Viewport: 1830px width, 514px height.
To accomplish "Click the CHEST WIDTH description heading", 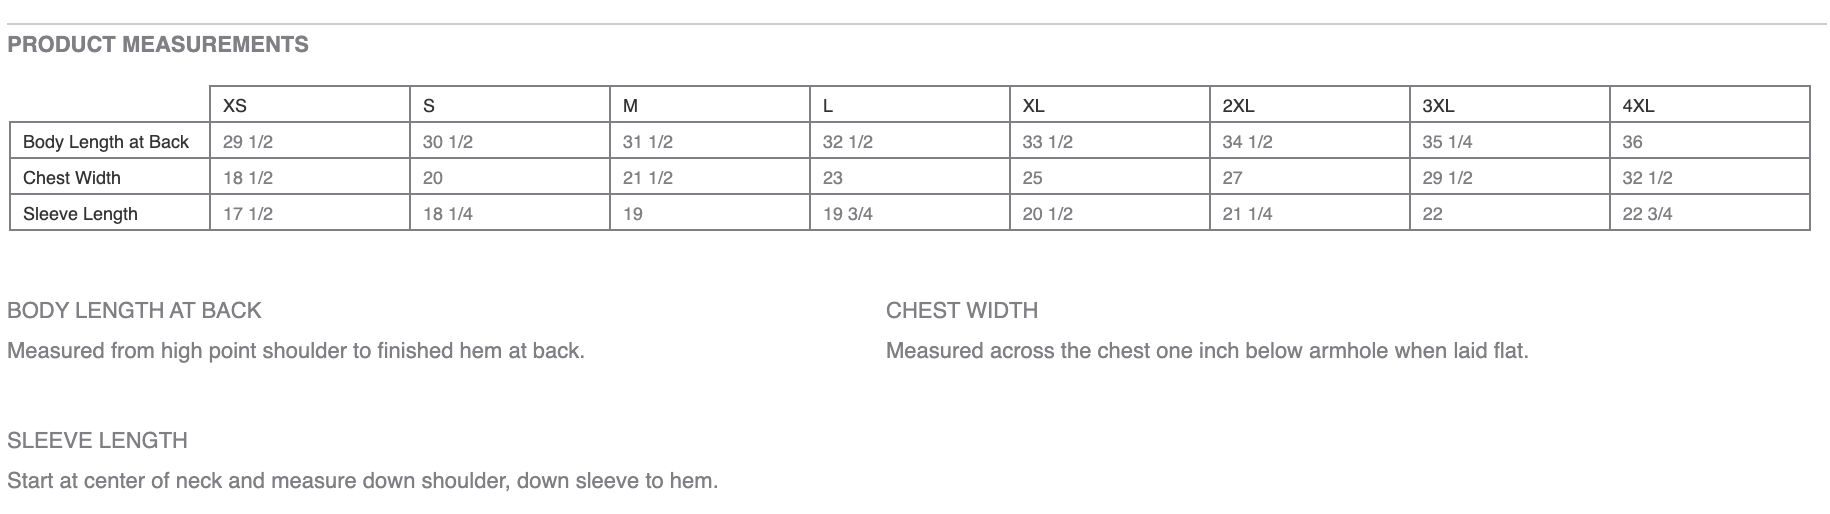I will tap(962, 310).
